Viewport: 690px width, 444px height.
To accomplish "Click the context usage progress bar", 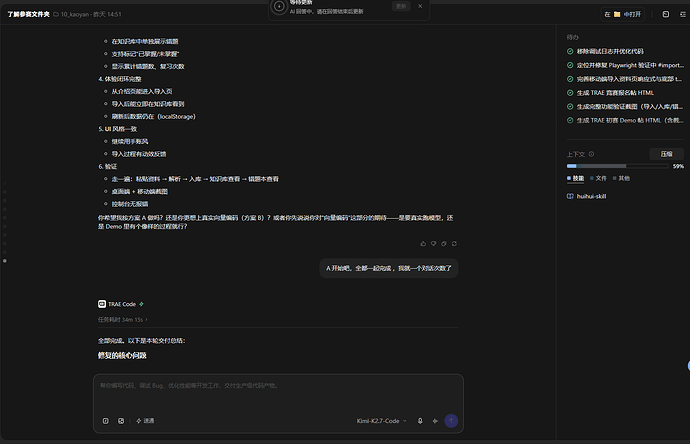I will click(x=617, y=166).
